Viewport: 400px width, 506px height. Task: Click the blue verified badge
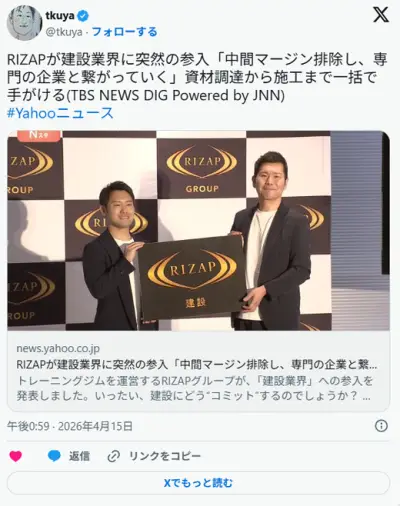(x=83, y=16)
